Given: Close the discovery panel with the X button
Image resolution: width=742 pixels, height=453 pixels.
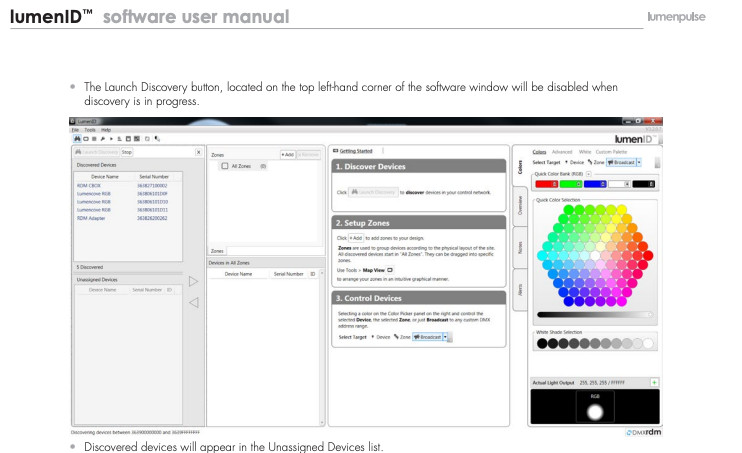Looking at the screenshot, I should [198, 152].
